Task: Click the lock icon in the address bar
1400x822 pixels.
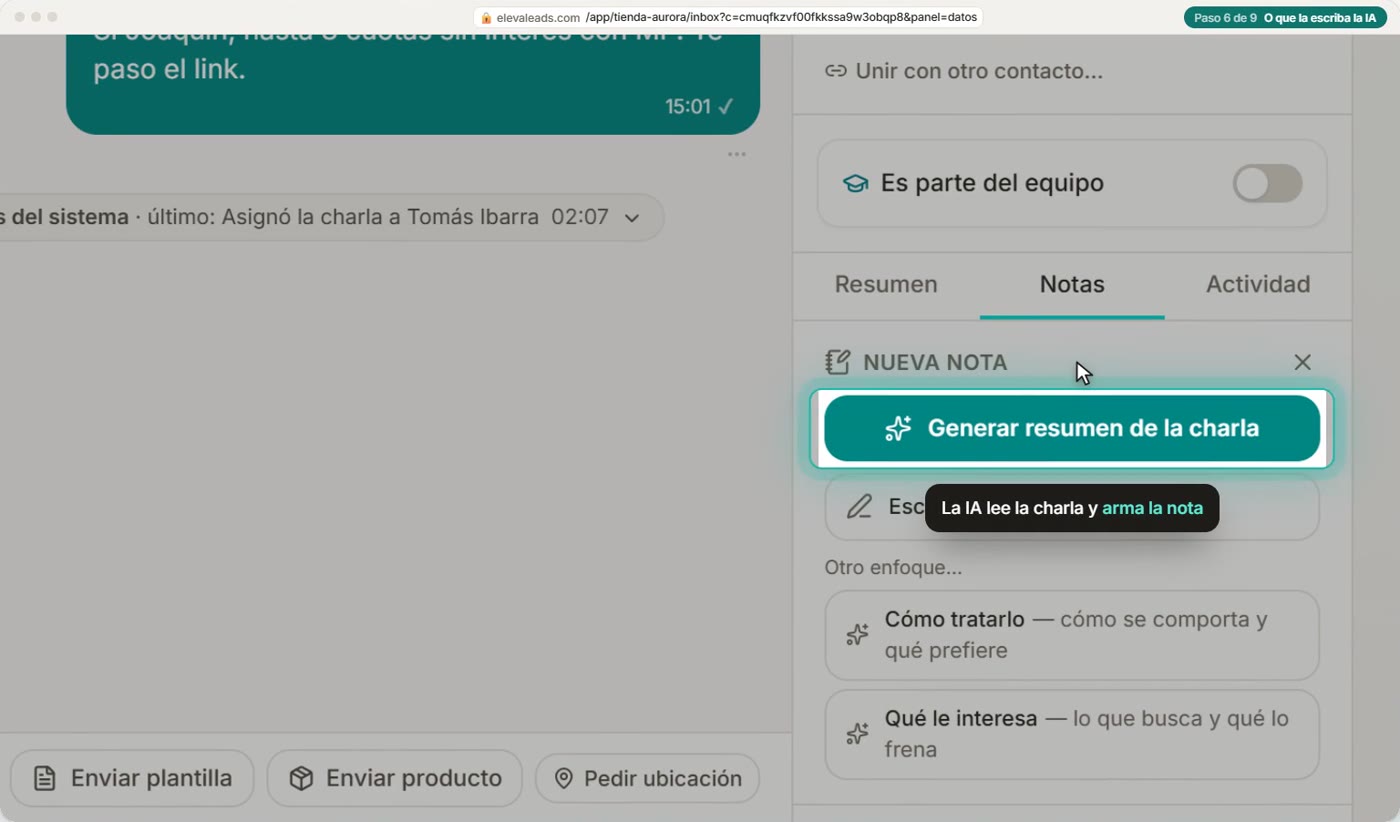Action: (486, 18)
